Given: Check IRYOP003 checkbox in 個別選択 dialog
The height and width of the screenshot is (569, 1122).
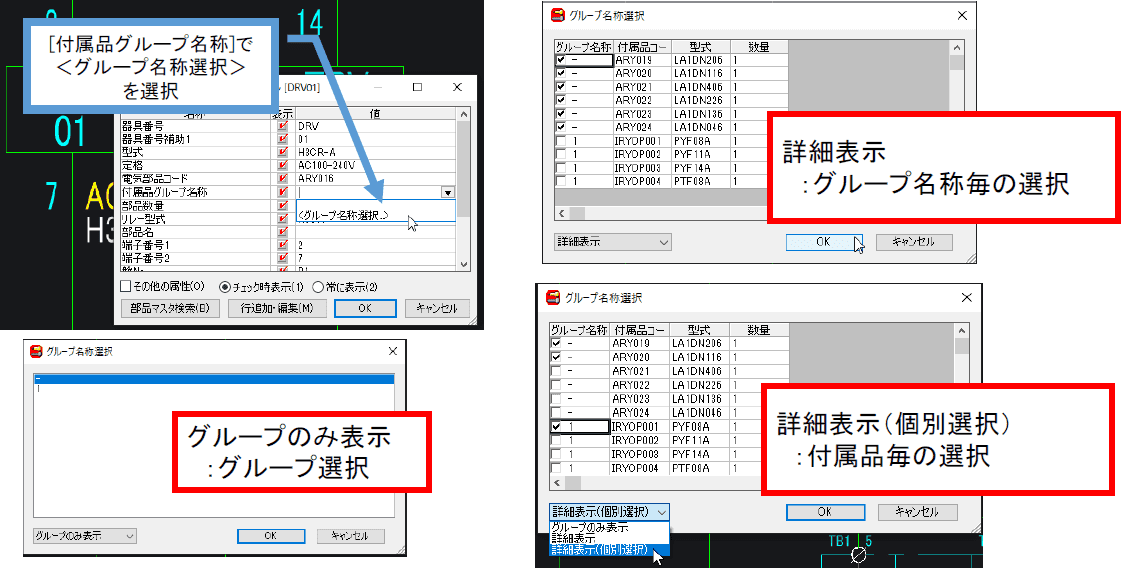Looking at the screenshot, I should coord(556,454).
